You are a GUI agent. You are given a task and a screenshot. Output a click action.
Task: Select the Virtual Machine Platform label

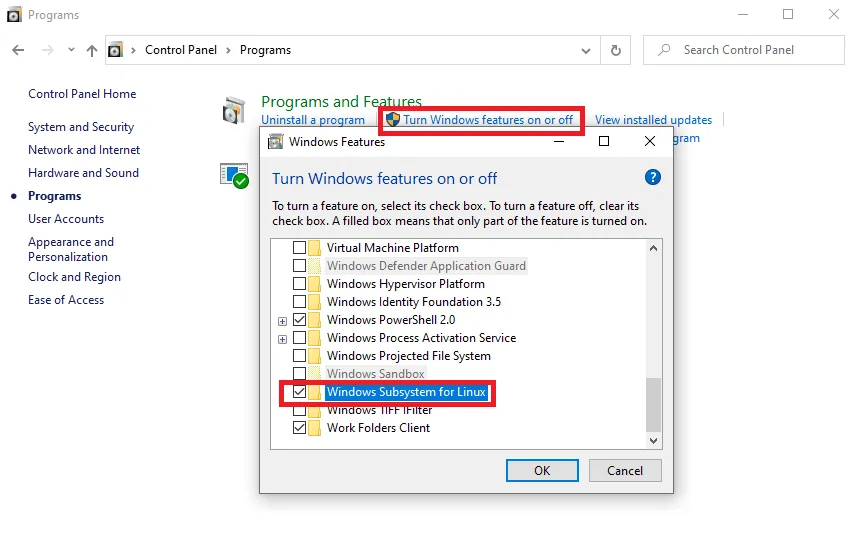(x=392, y=248)
